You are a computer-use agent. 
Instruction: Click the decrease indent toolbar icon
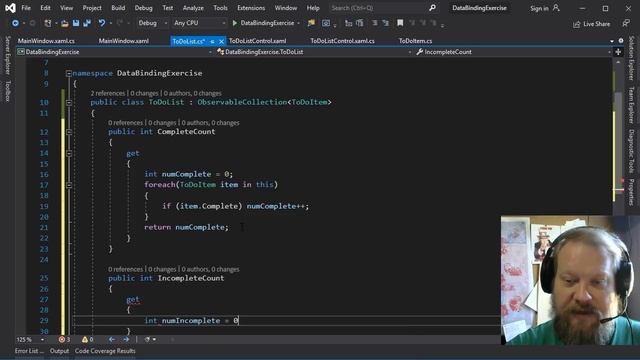pos(348,23)
